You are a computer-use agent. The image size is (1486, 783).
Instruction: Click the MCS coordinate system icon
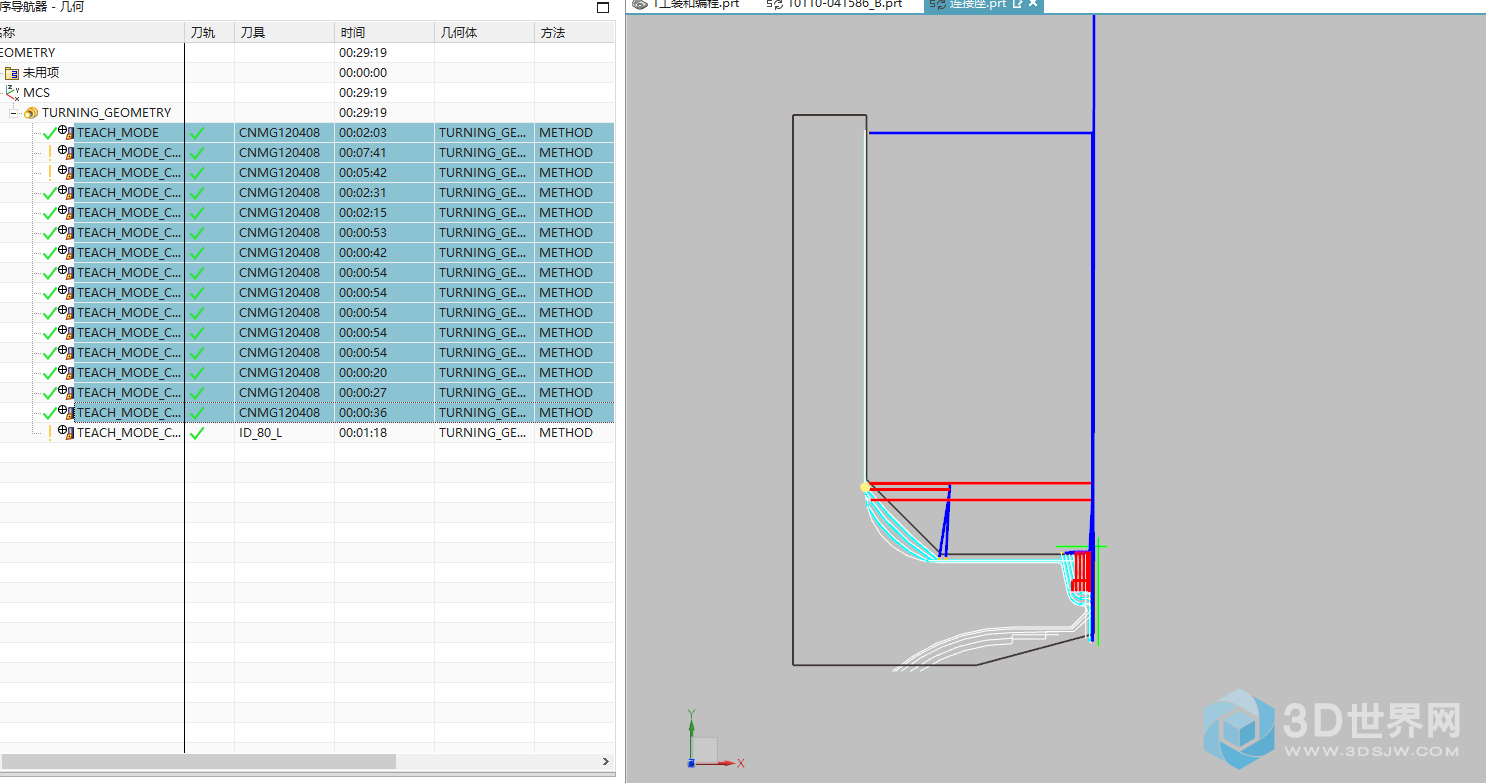coord(13,93)
